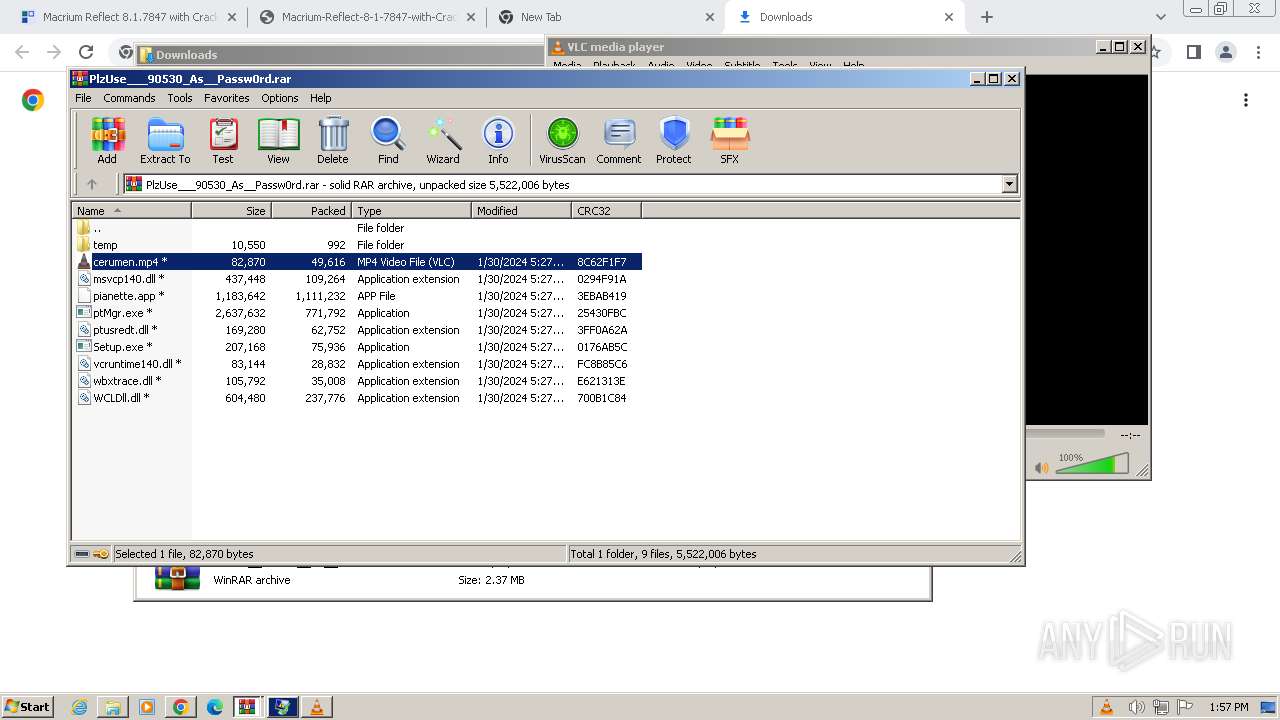Open the Commands menu
The image size is (1280, 720).
[x=129, y=98]
